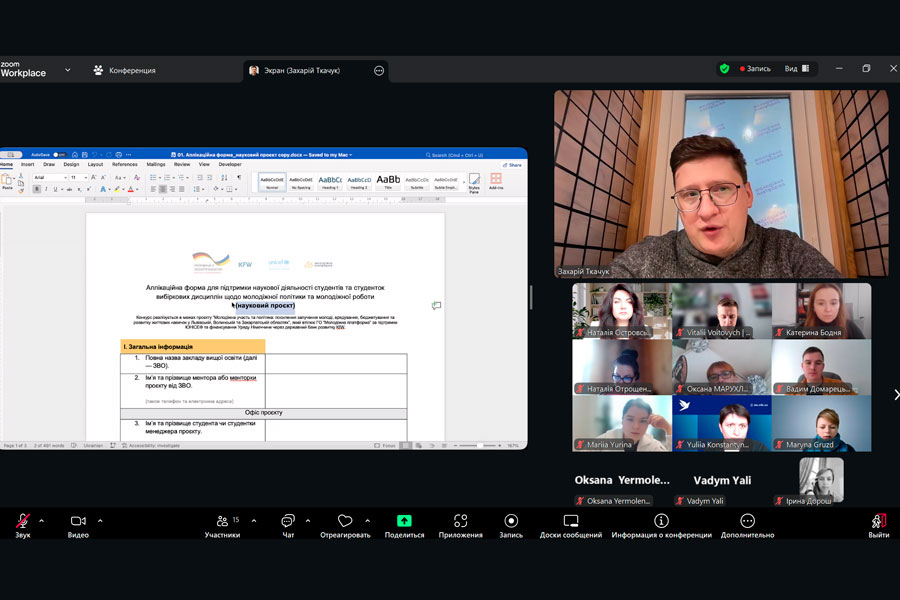Unmute microphone with the Звук button
900x600 pixels.
click(x=22, y=521)
